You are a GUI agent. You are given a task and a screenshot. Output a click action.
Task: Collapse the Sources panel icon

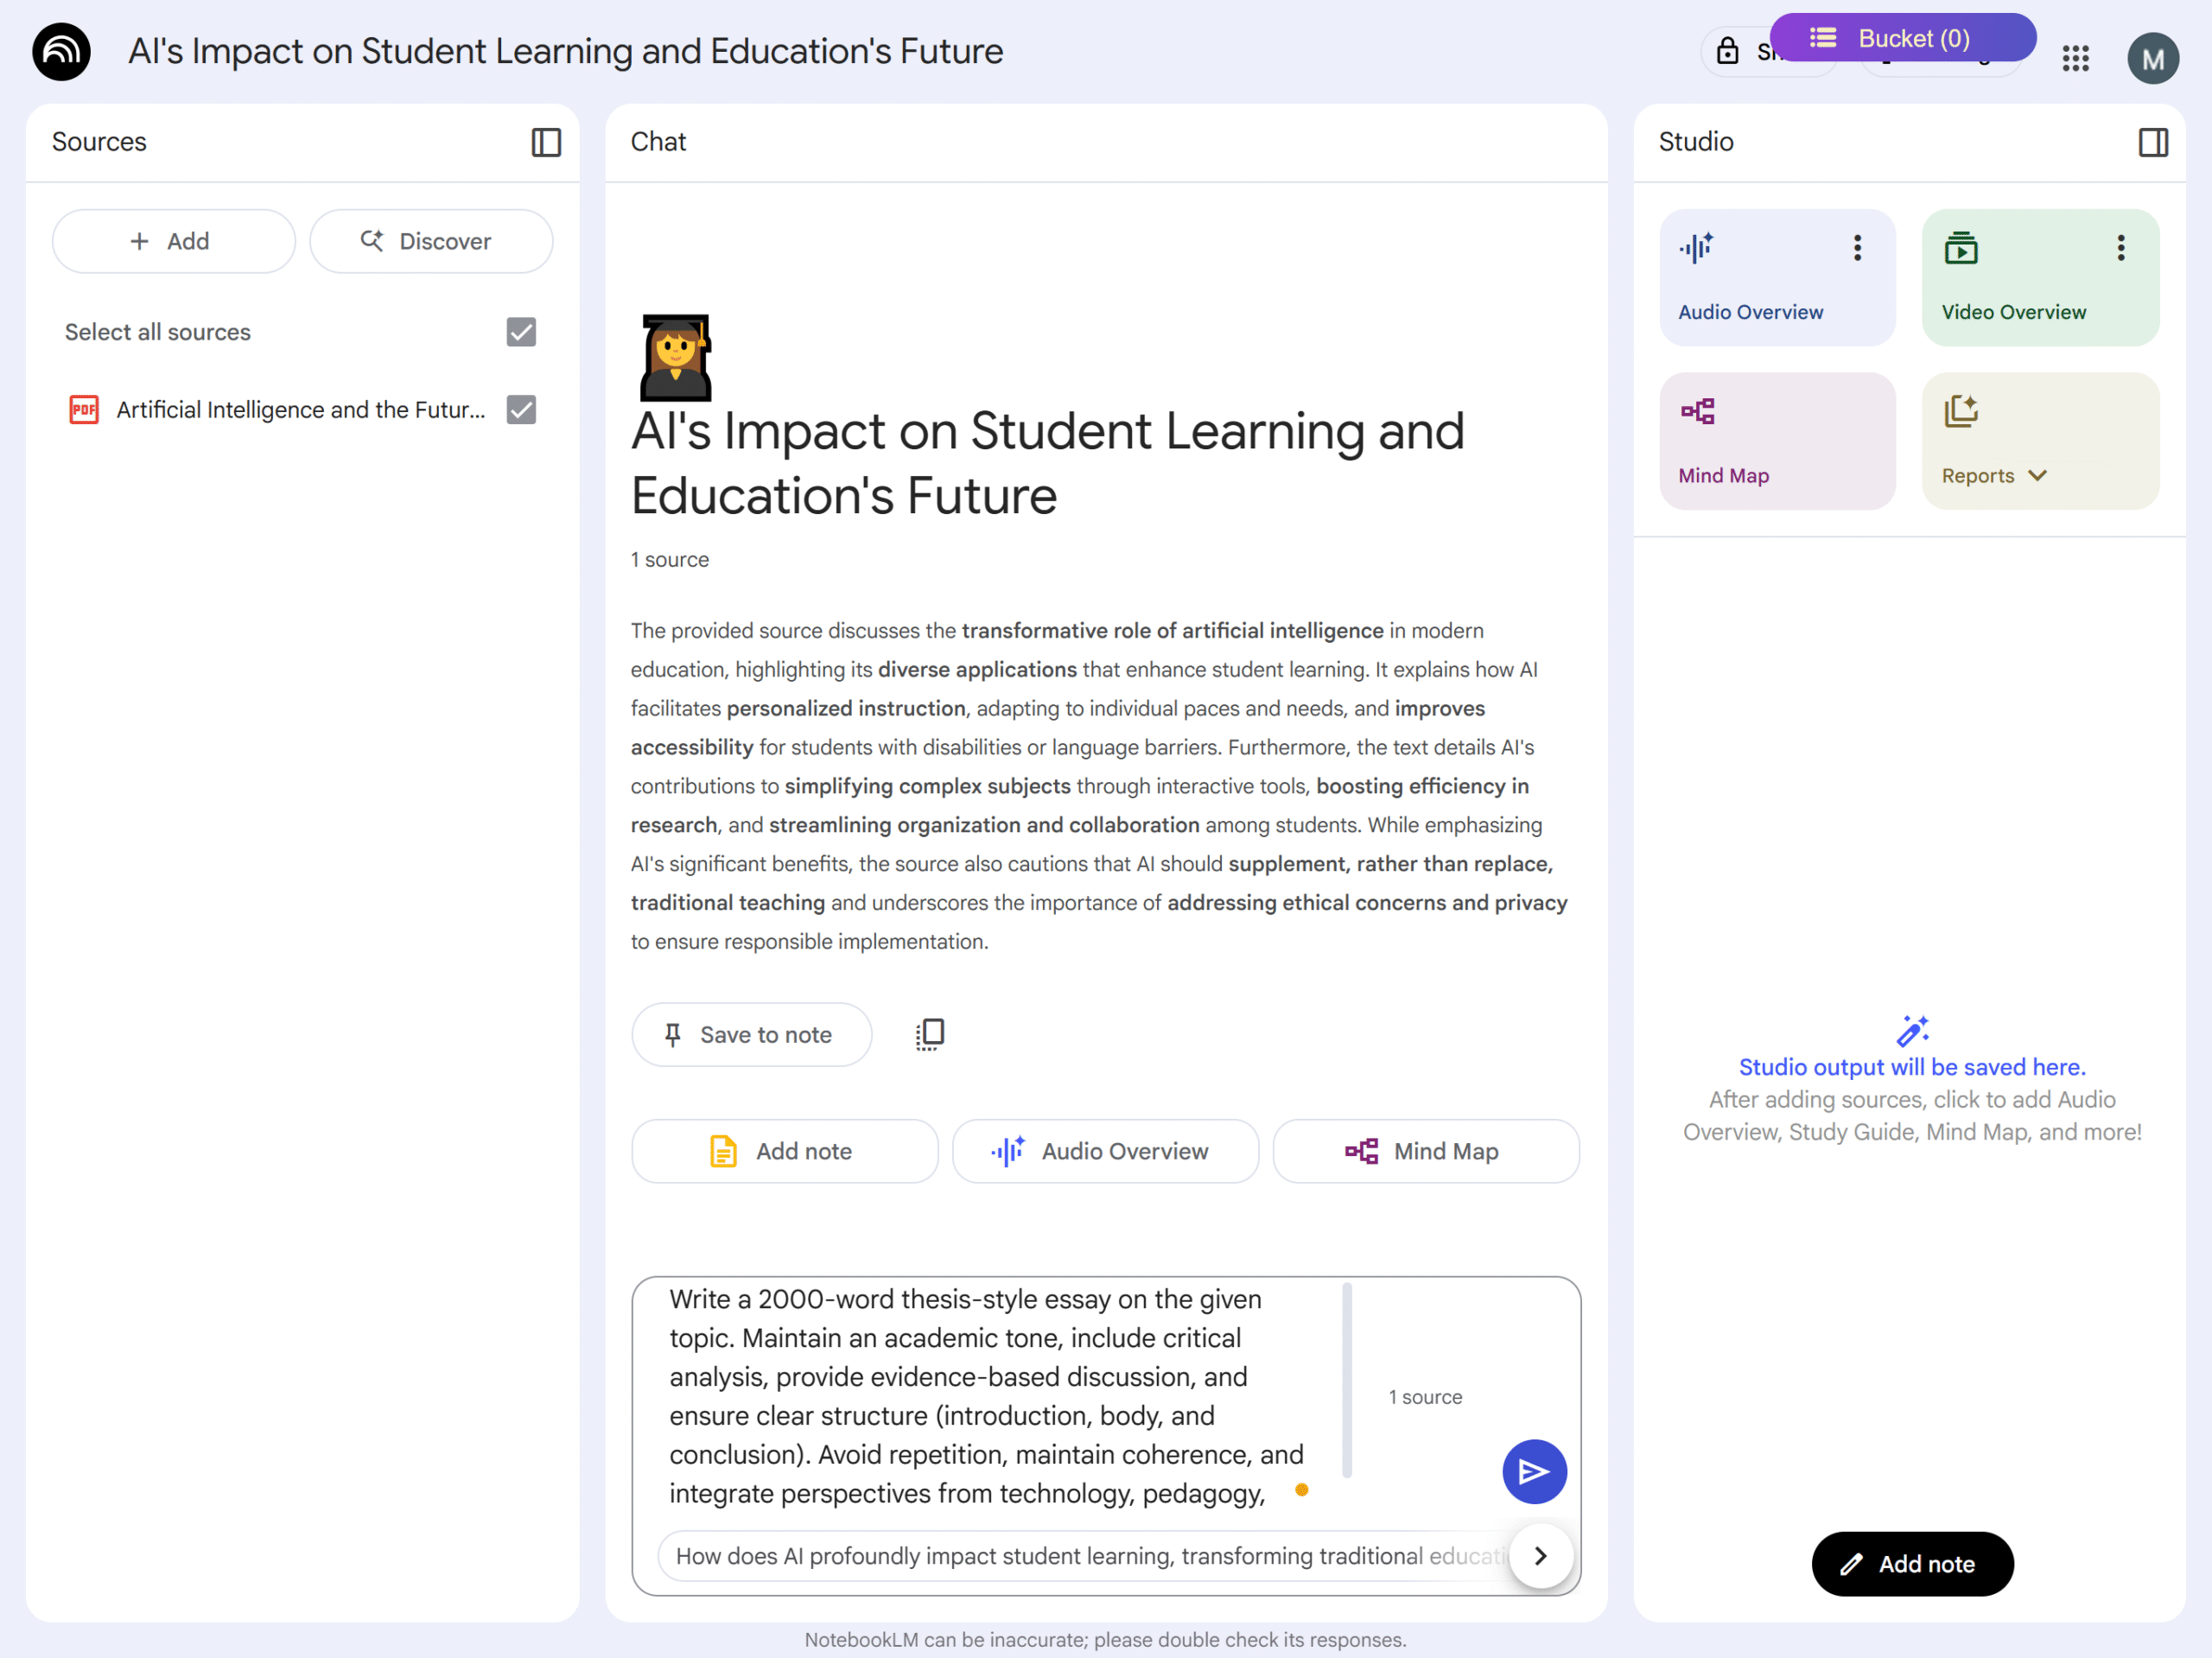tap(546, 142)
